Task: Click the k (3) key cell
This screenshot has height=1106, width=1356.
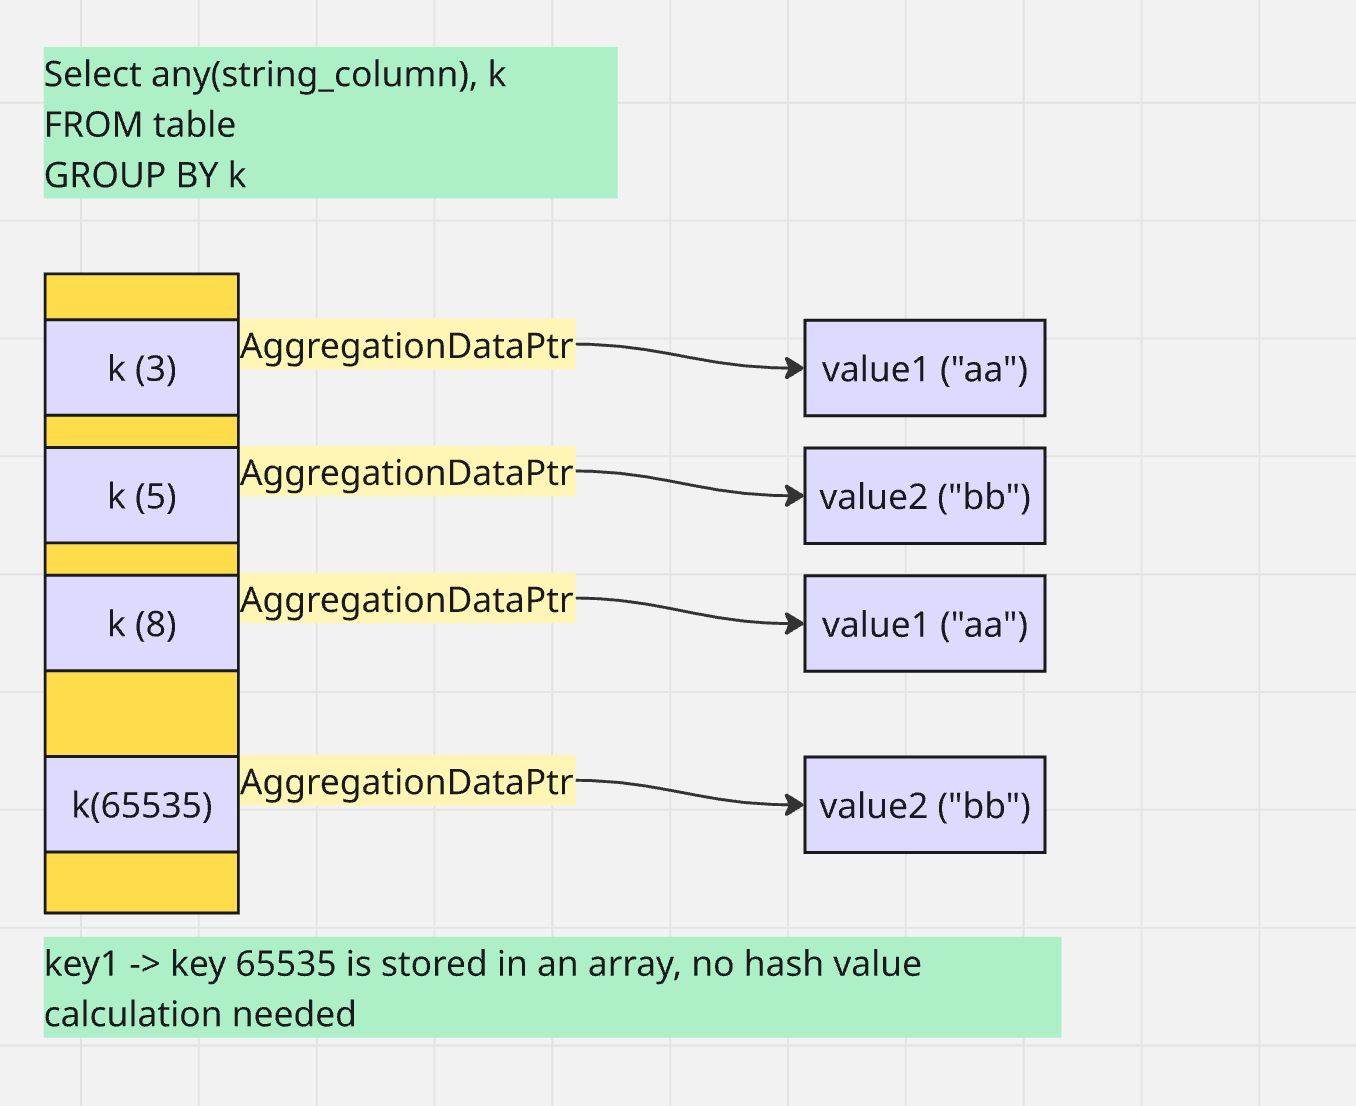Action: [142, 368]
